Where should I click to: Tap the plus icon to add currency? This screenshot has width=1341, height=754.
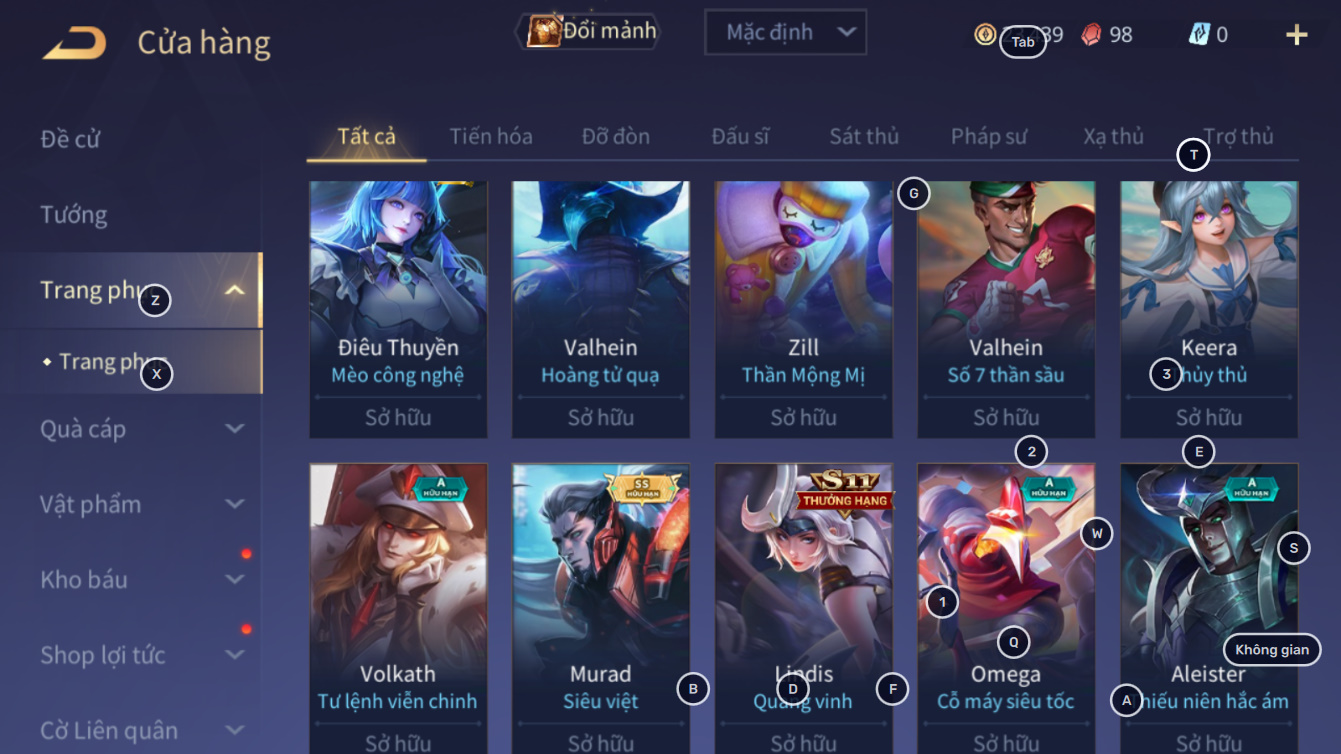(1297, 35)
